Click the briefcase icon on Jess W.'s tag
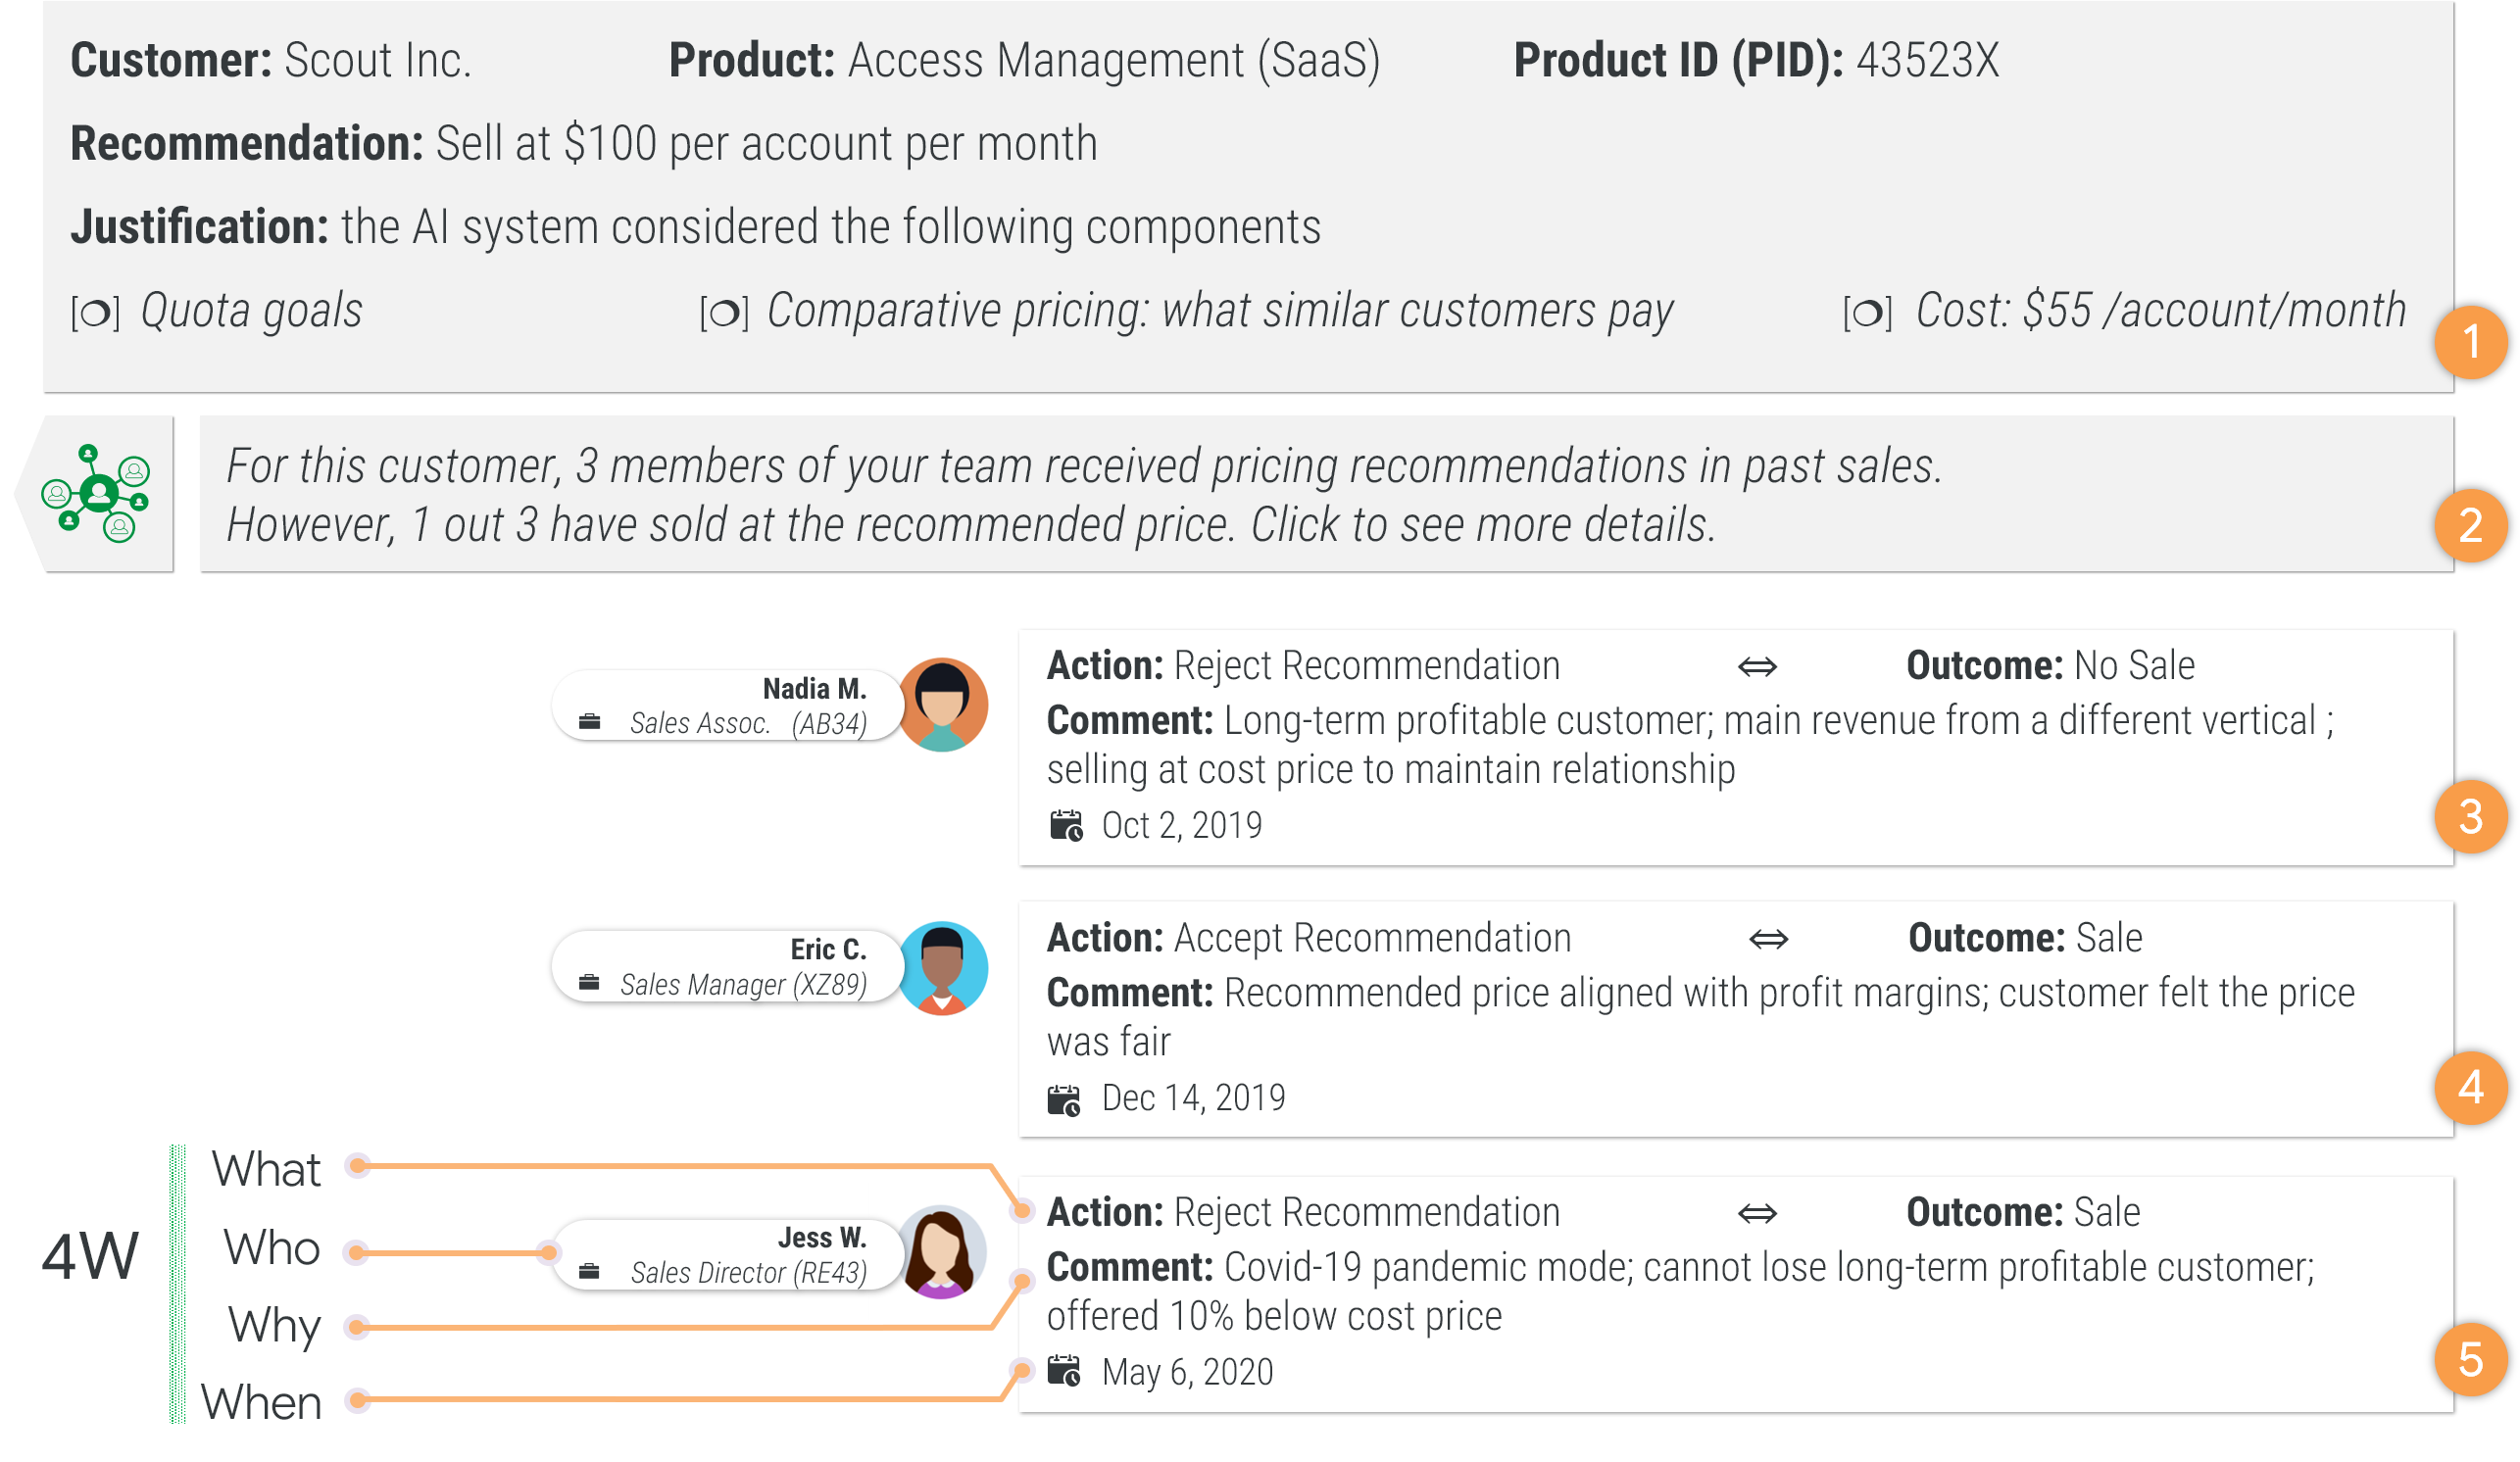Screen dimensions: 2520x1462 [590, 1272]
